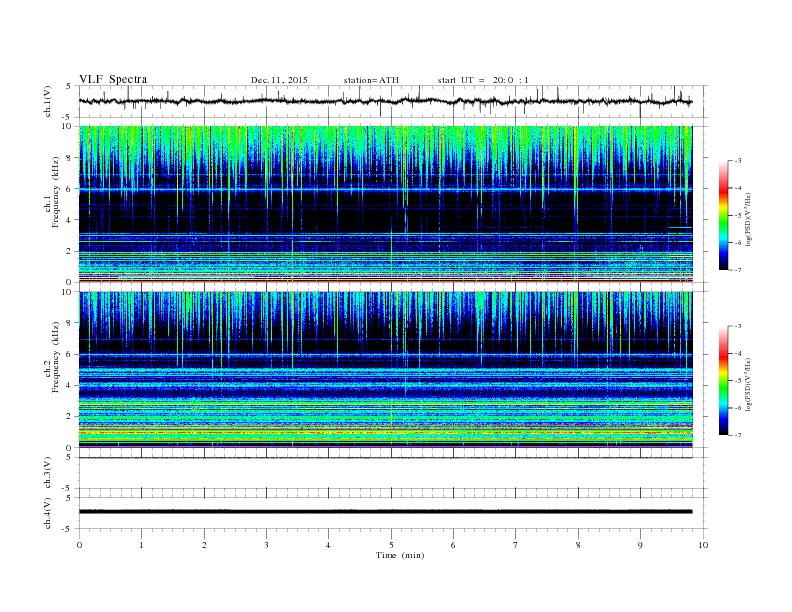Click the time axis tick label "6"
This screenshot has height=612, width=792.
453,545
